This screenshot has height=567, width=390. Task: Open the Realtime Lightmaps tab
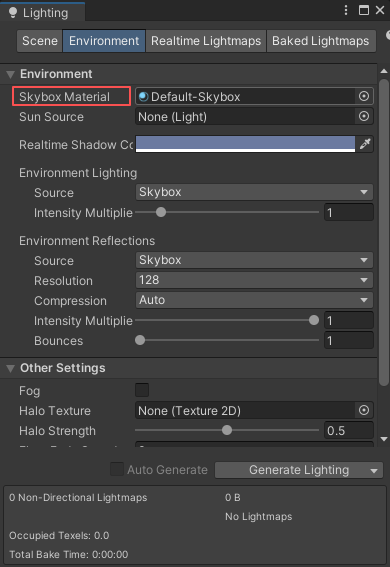[206, 41]
